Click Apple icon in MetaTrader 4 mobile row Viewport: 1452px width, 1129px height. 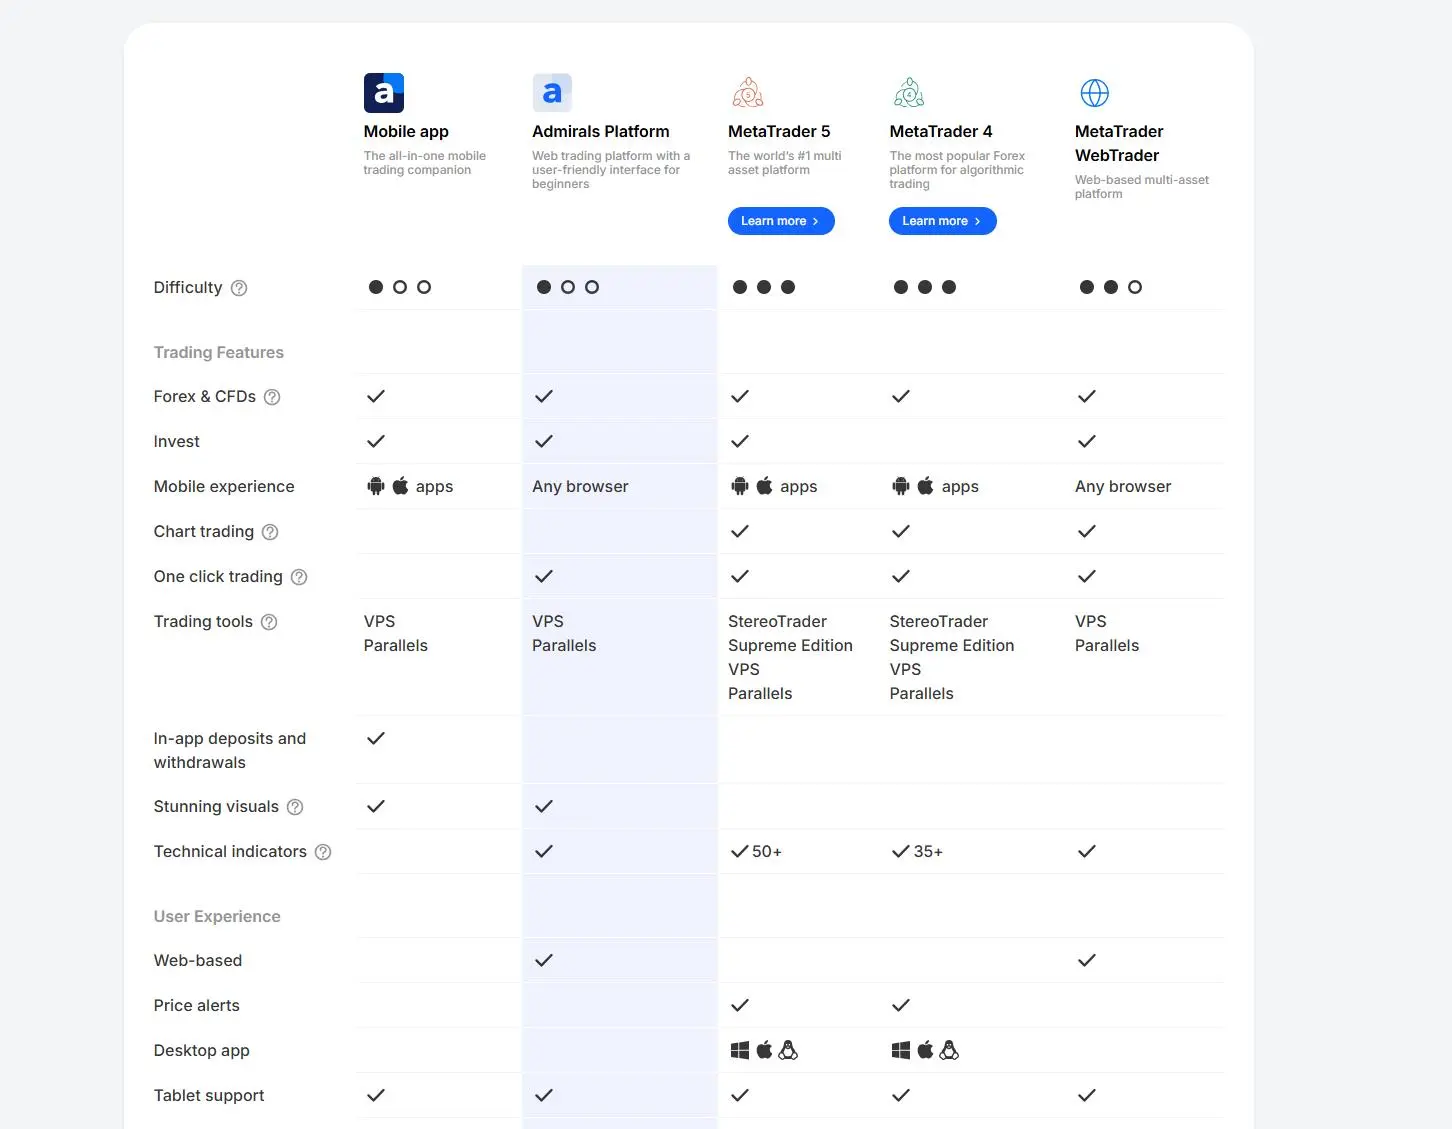[x=925, y=486]
